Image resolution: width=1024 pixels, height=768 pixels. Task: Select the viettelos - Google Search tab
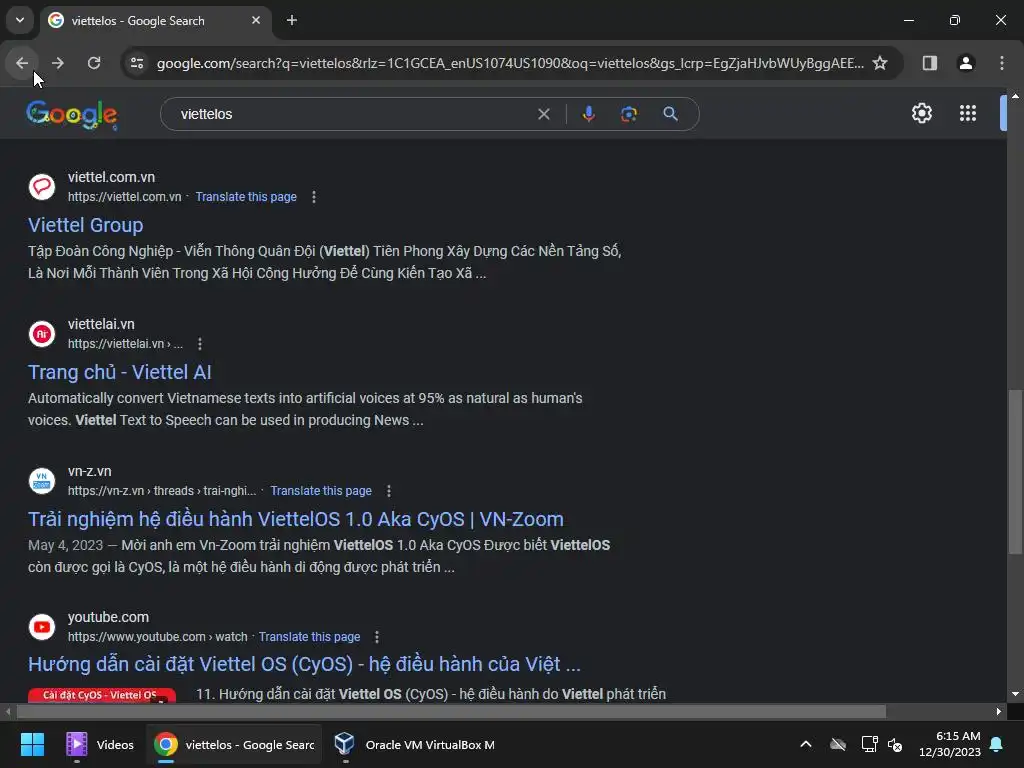(x=155, y=20)
